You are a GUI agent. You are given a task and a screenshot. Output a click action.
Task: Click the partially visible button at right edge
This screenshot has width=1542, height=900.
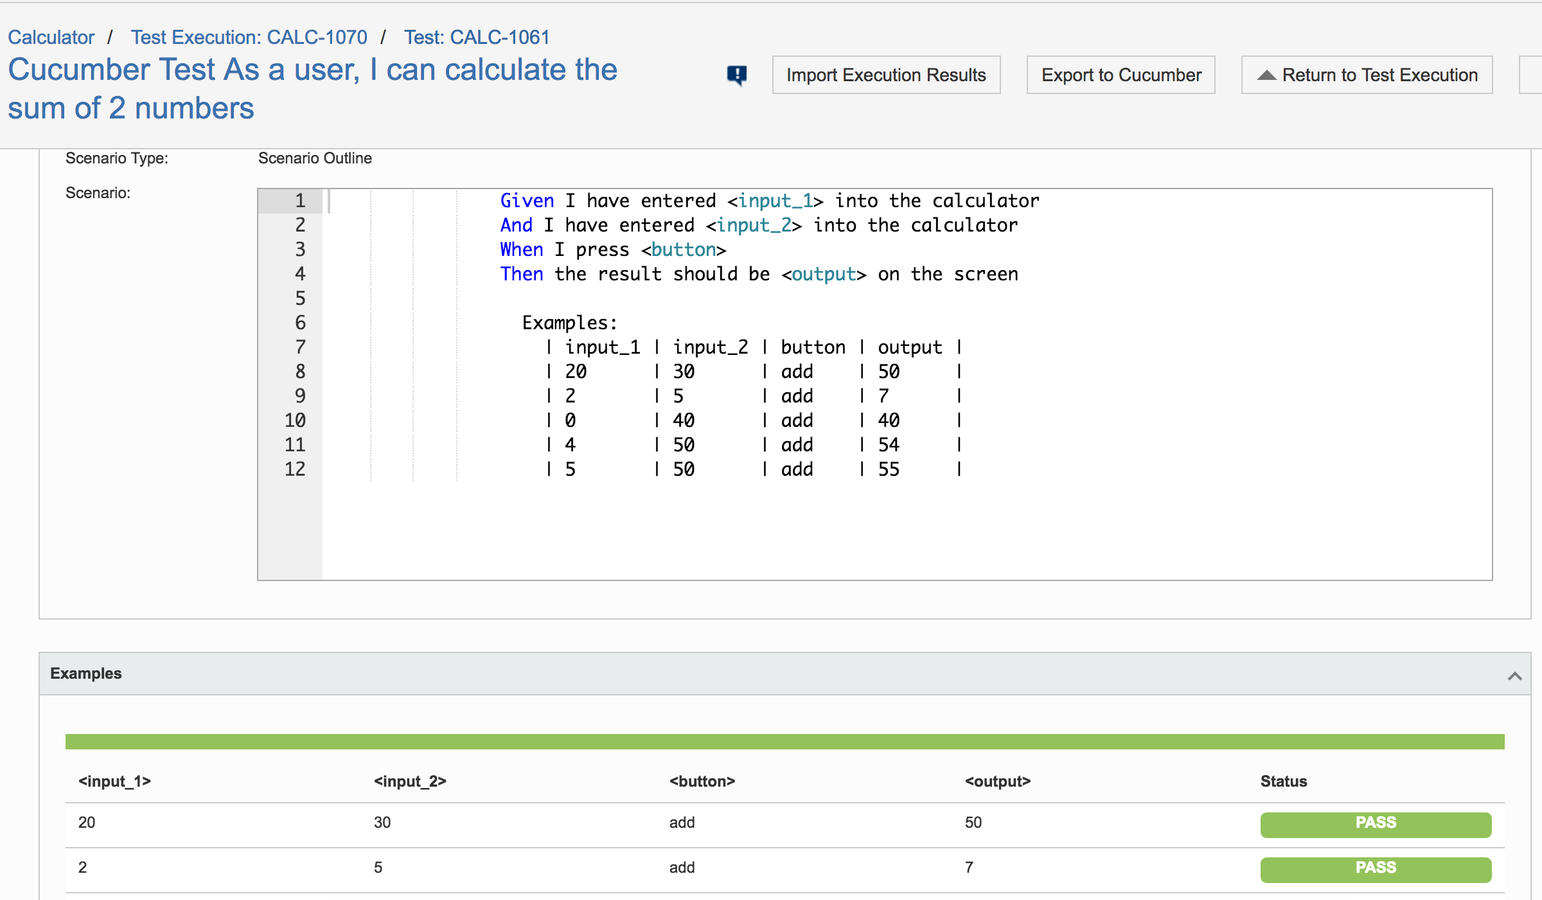tap(1531, 75)
